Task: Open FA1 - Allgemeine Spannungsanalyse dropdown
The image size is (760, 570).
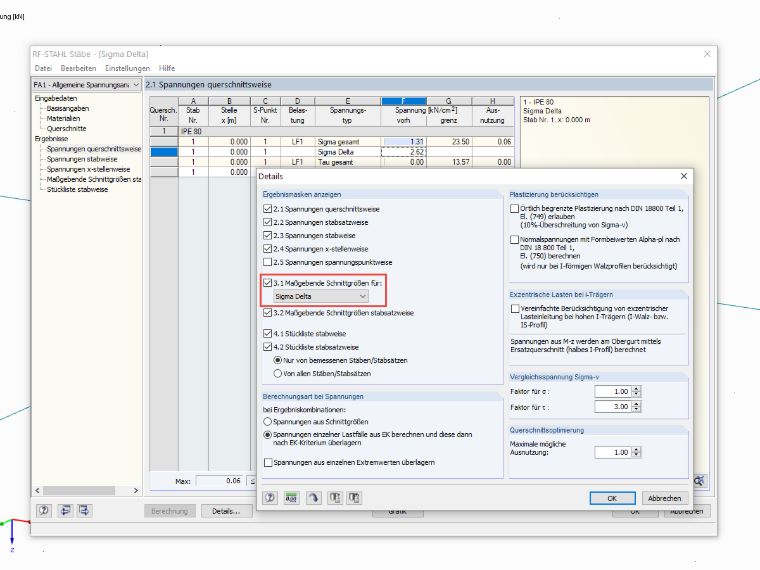Action: pos(87,85)
